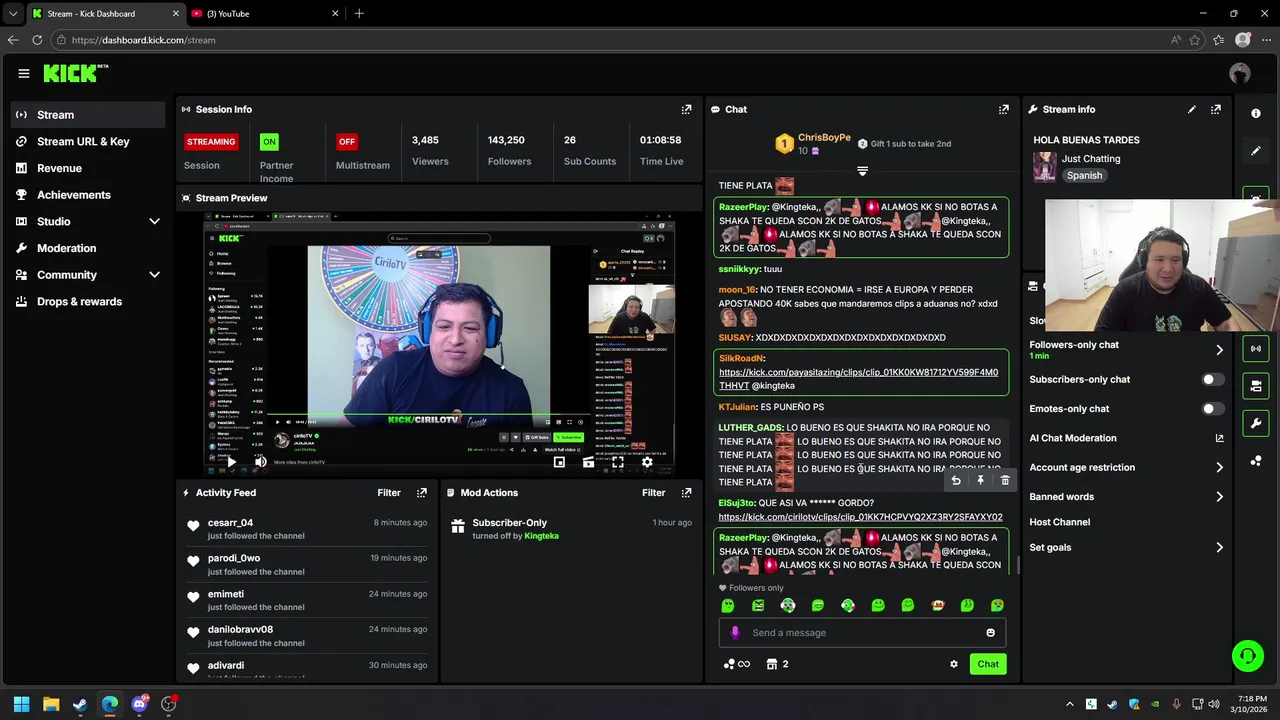Click the points infinity icon below the message box
Image resolution: width=1280 pixels, height=720 pixels.
pyautogui.click(x=736, y=664)
